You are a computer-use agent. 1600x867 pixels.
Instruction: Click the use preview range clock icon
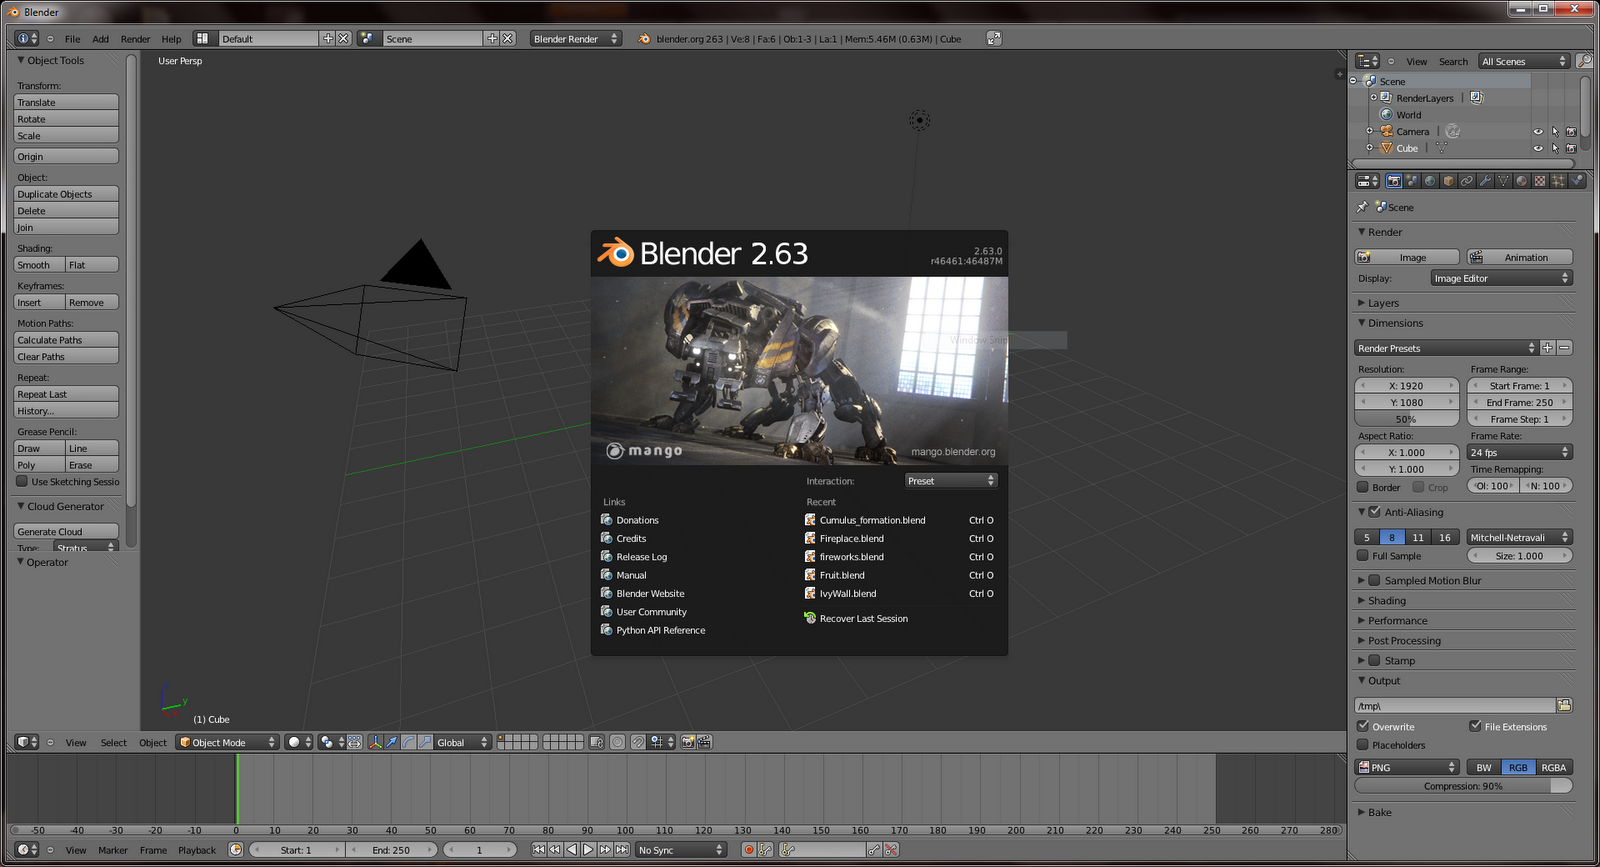pyautogui.click(x=235, y=850)
